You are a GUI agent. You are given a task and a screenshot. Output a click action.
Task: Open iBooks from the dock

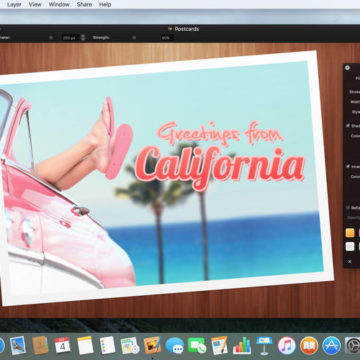point(309,345)
